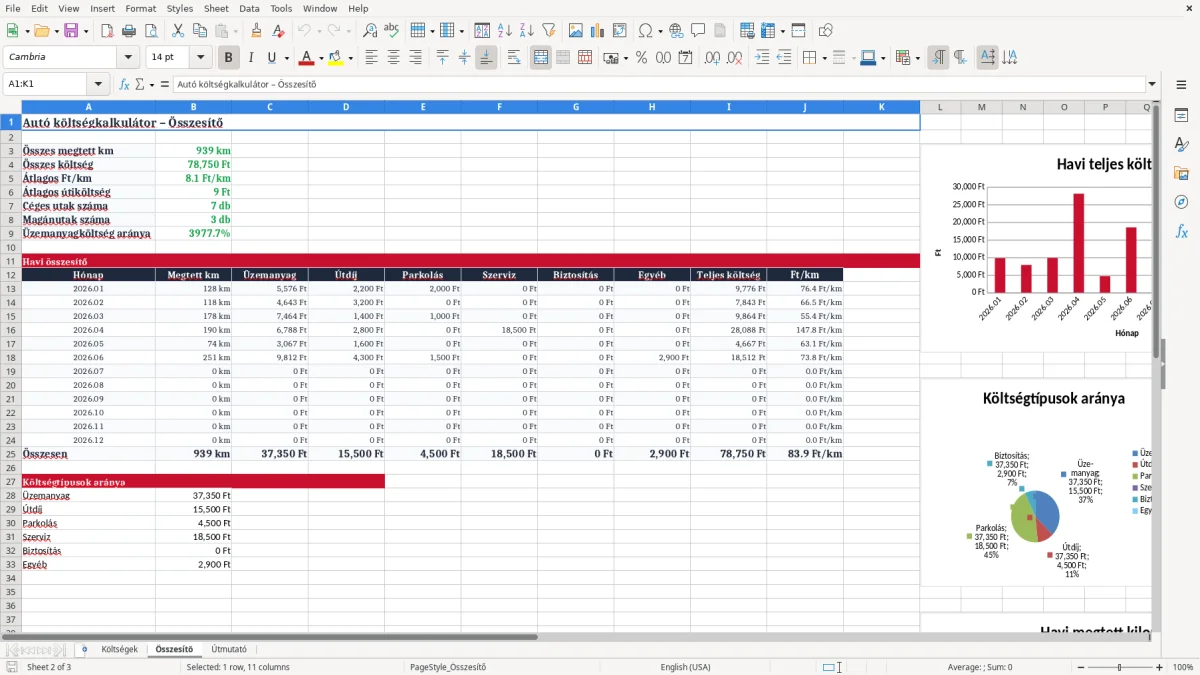
Task: Open Background Color dropdown arrow
Action: point(351,58)
